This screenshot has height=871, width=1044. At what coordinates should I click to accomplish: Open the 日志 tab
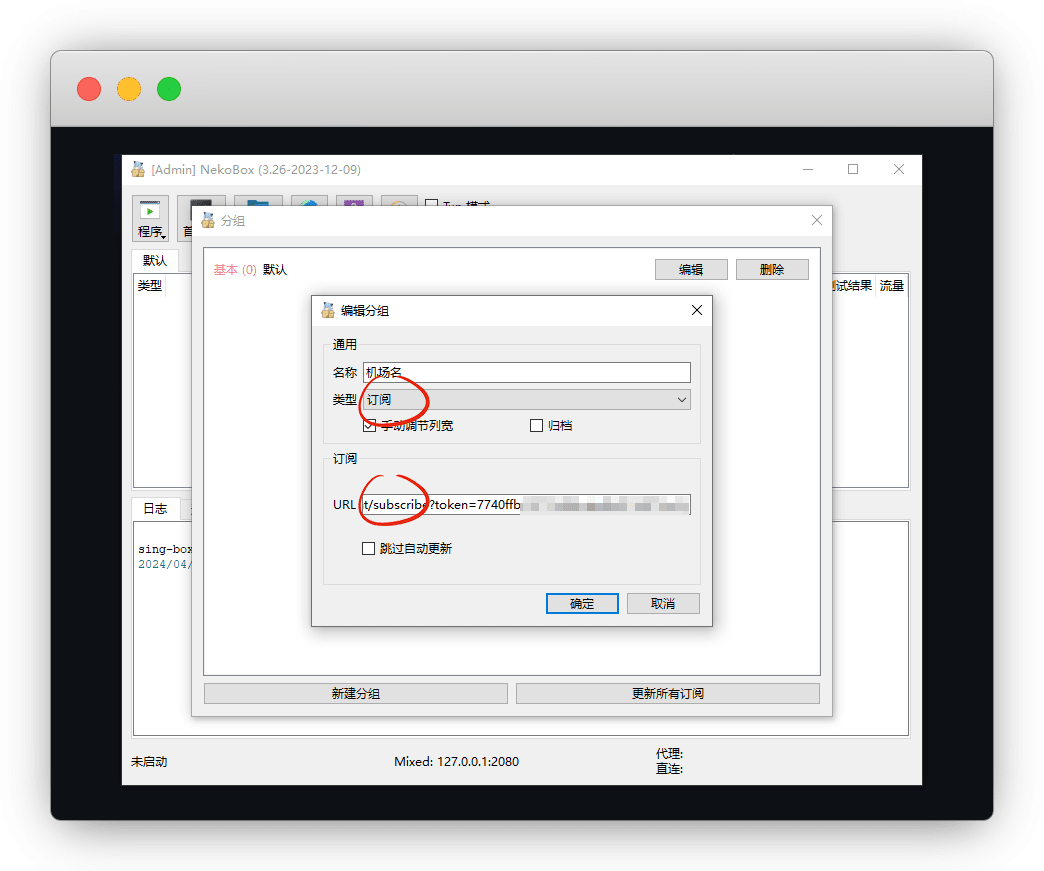(x=155, y=508)
